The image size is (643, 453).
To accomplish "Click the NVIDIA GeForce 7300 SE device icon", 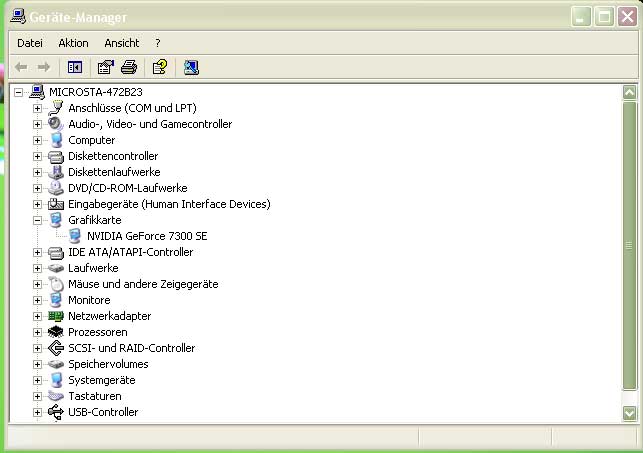I will coord(75,236).
